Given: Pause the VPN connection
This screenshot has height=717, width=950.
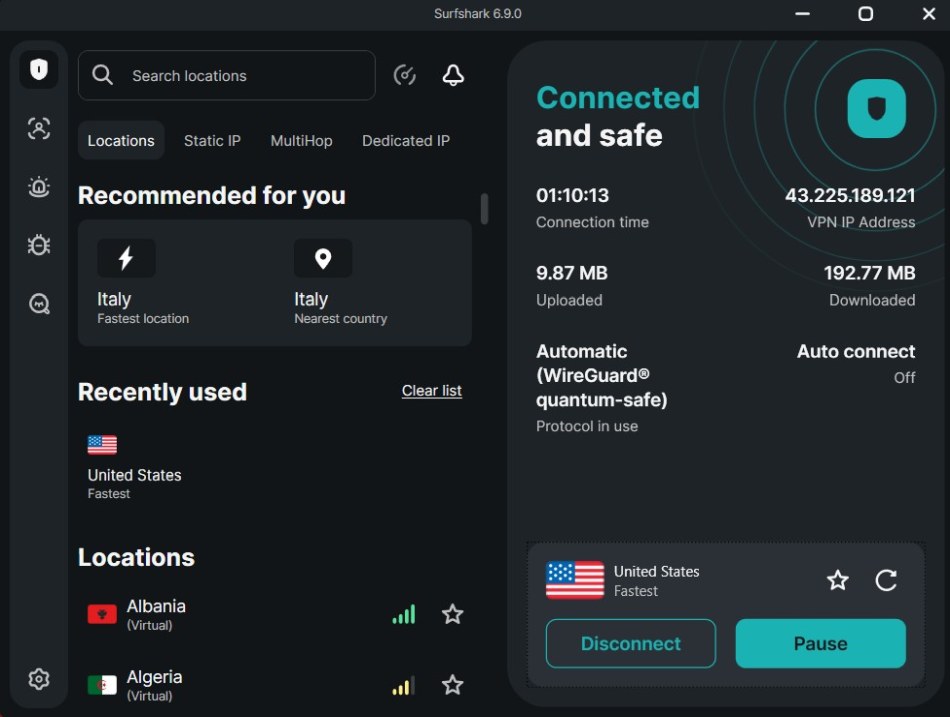Looking at the screenshot, I should click(x=820, y=644).
